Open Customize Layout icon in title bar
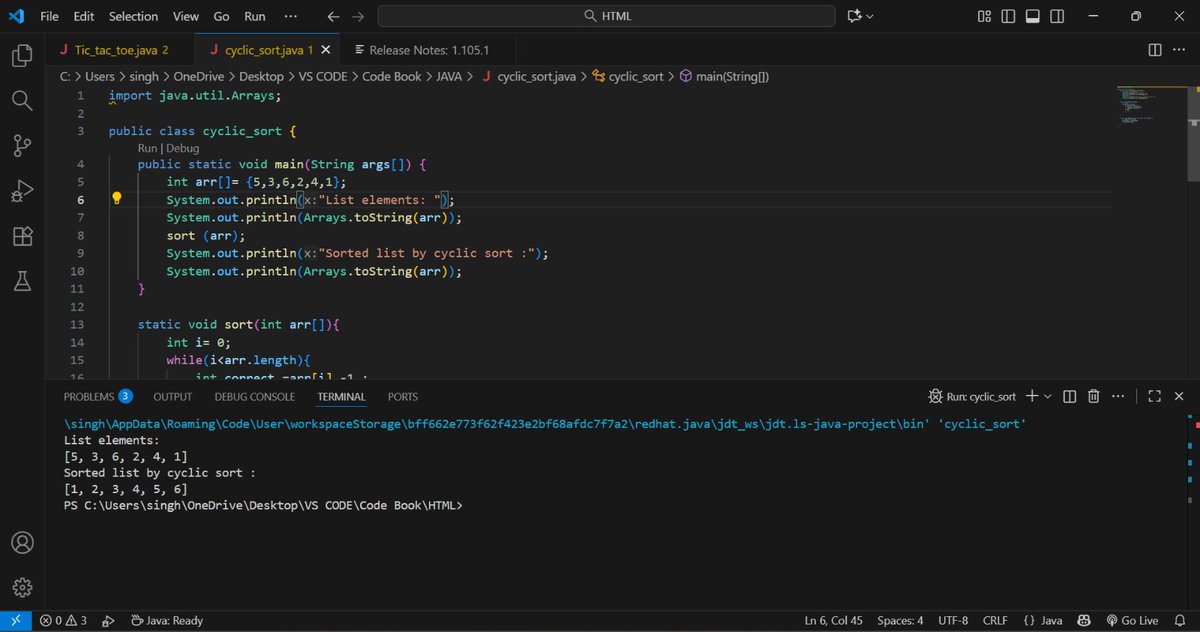 [985, 16]
